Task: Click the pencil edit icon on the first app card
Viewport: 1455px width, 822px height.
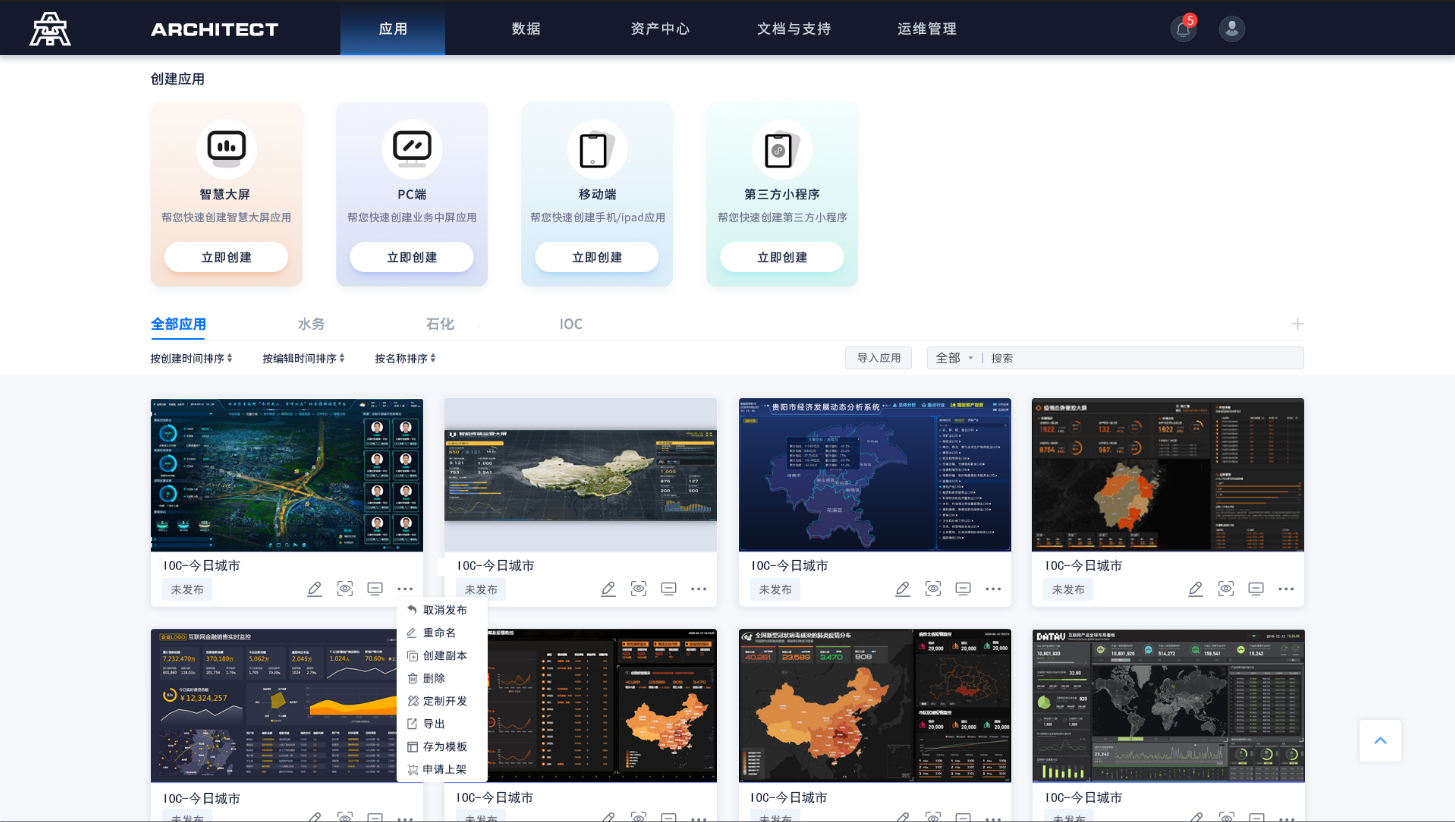Action: [x=314, y=589]
